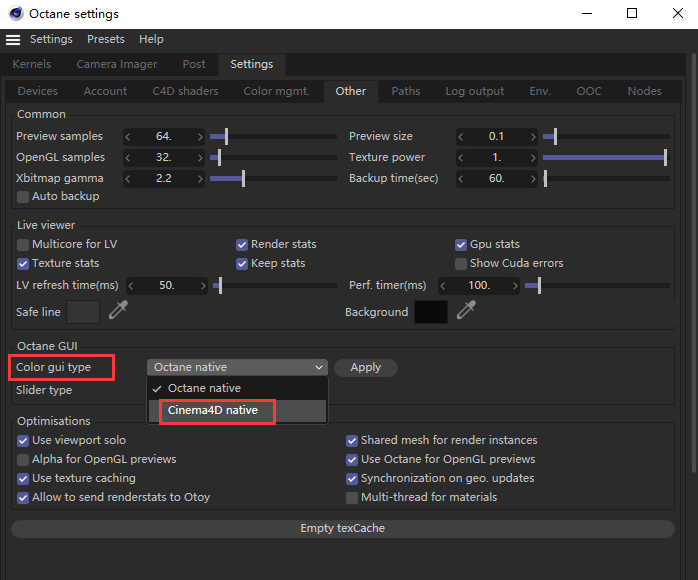Toggle the Texture stats checkbox
This screenshot has height=580, width=698.
coord(23,264)
